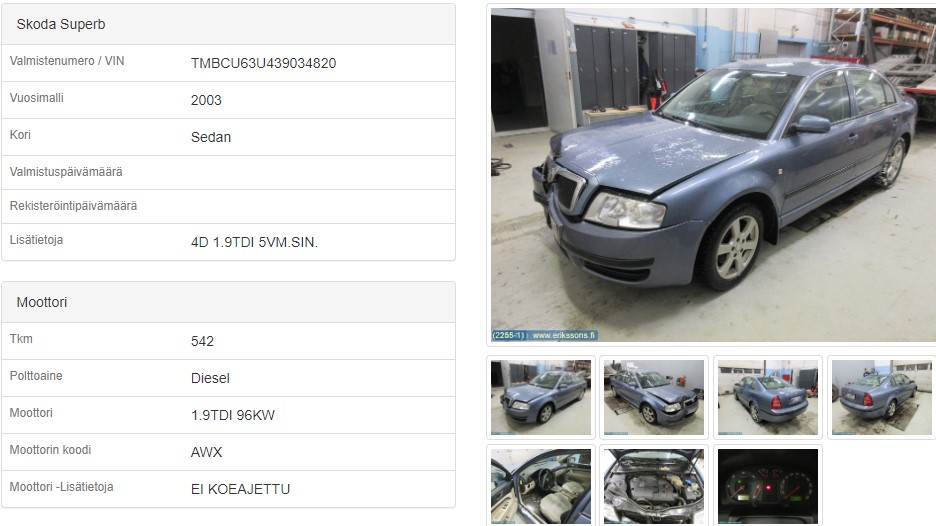This screenshot has height=526, width=936.
Task: Click the 4D 1.9TDI 5VM.SIN. additional info
Action: [254, 242]
